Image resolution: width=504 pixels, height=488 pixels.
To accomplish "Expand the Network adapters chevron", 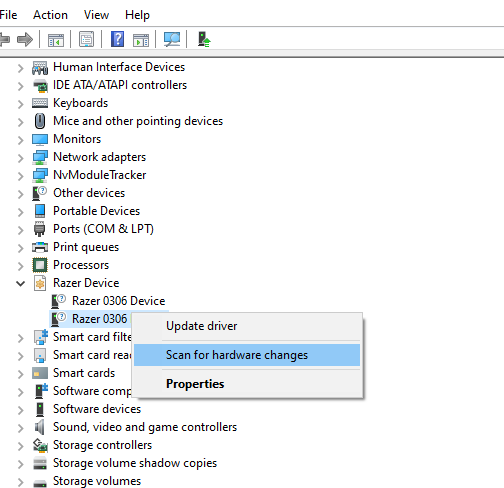I will [x=21, y=158].
